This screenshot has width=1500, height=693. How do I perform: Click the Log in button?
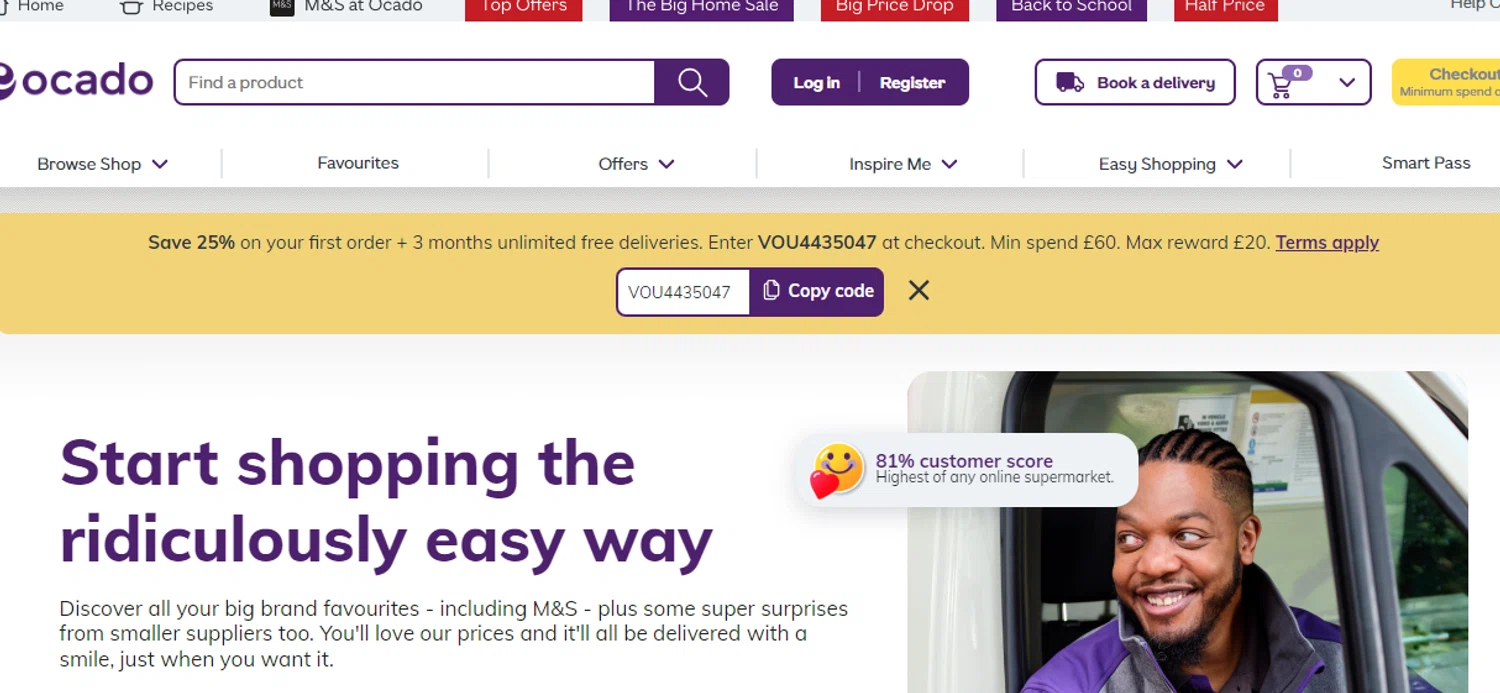(816, 83)
